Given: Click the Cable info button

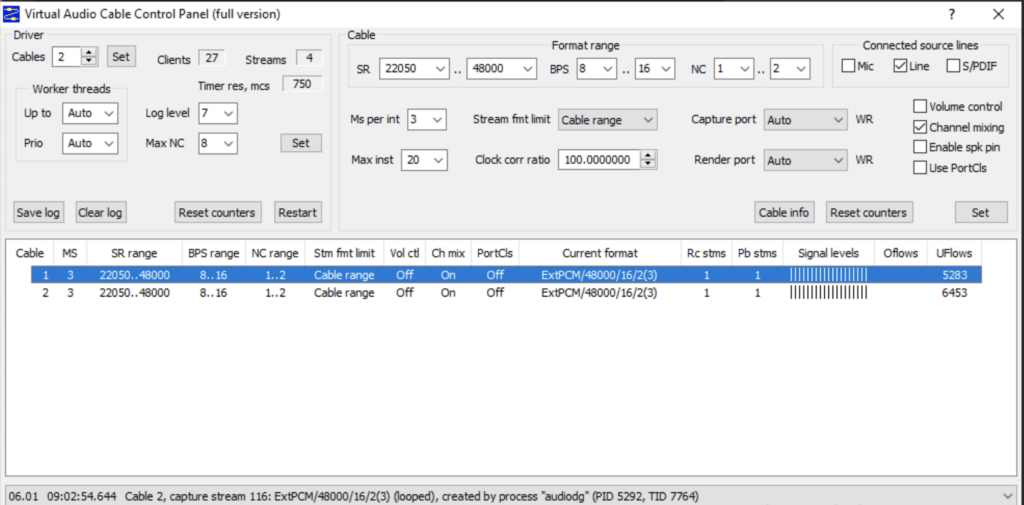Looking at the screenshot, I should (784, 212).
